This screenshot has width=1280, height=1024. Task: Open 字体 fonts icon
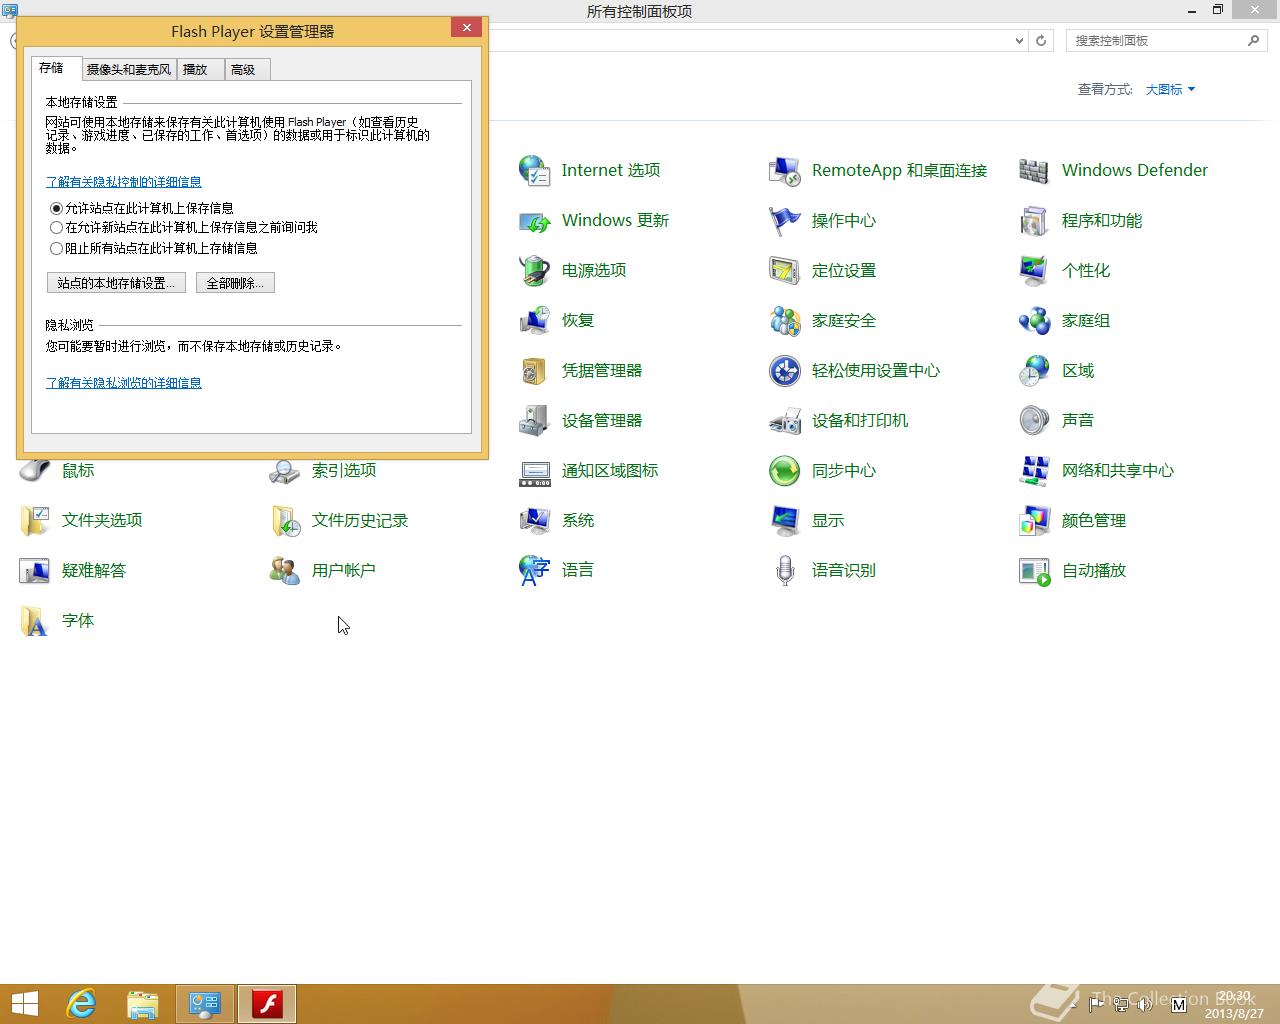(35, 620)
